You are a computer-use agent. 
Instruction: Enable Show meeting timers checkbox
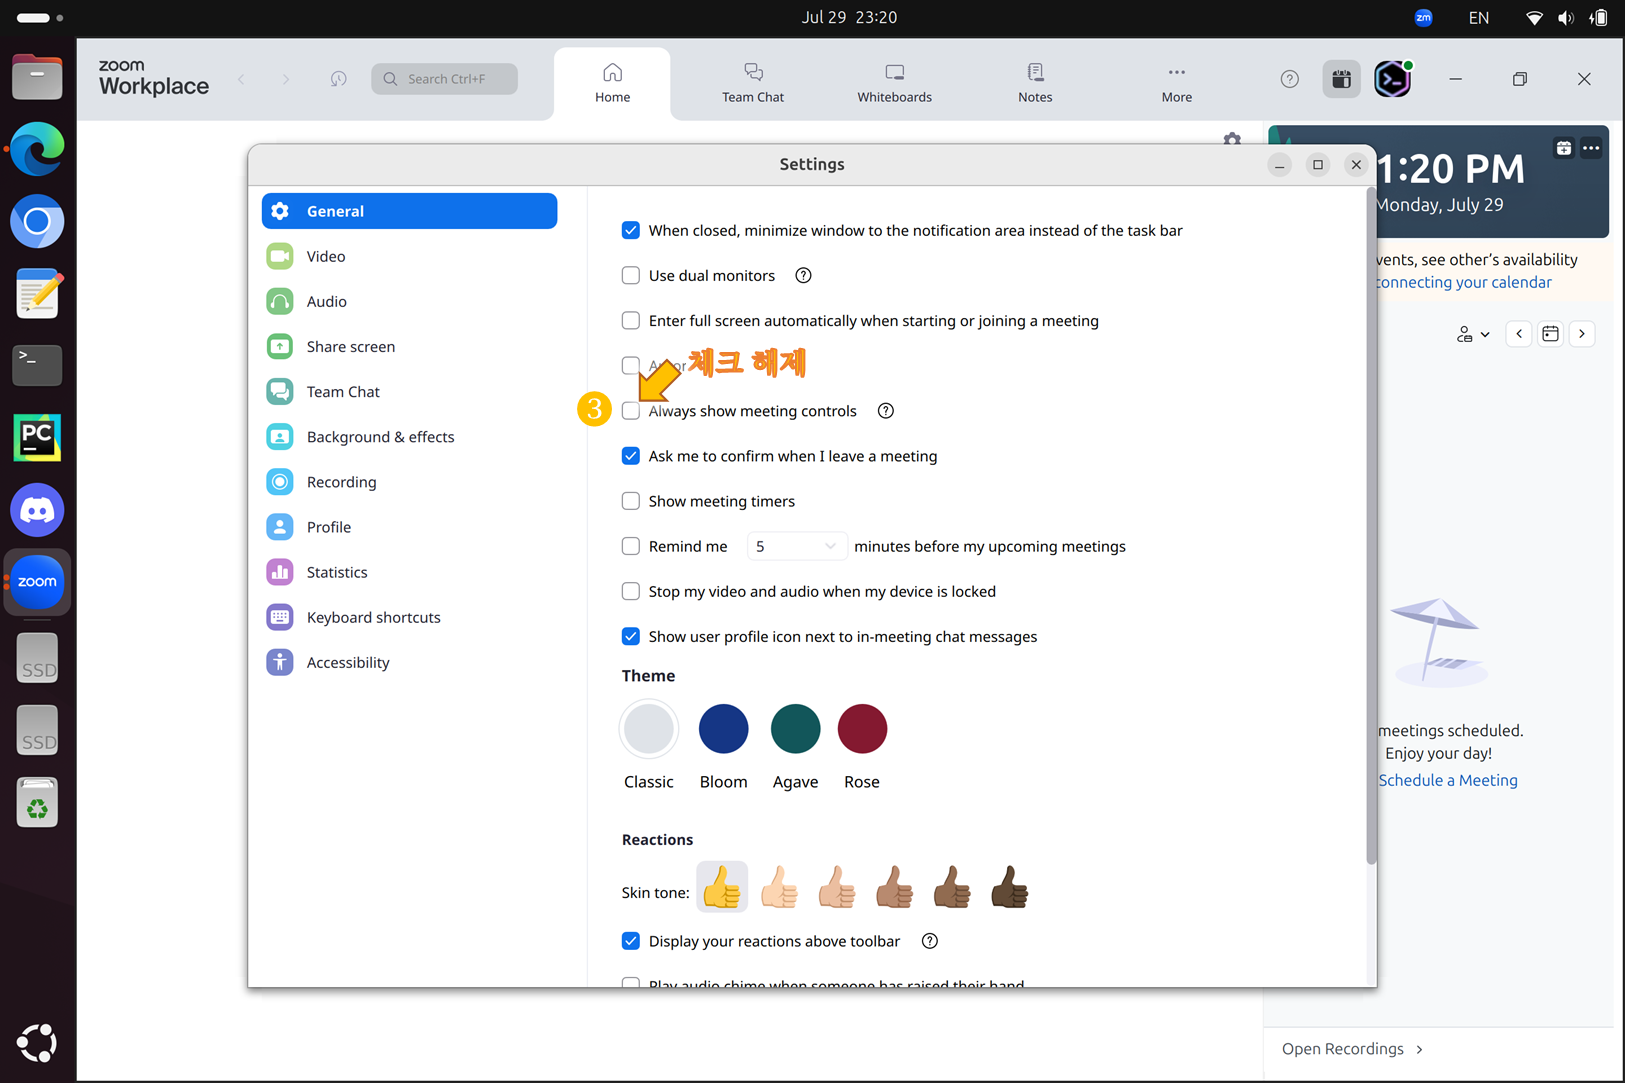coord(631,501)
